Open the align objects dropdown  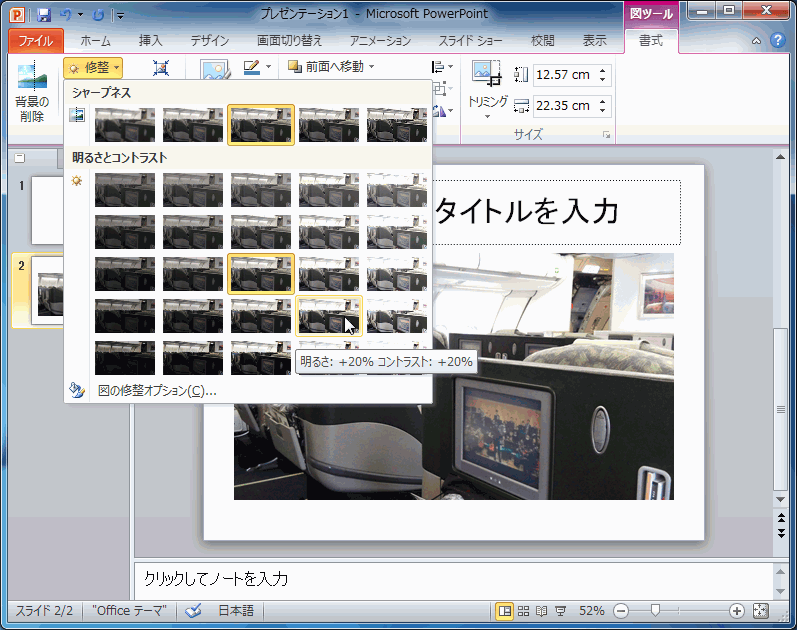point(442,67)
